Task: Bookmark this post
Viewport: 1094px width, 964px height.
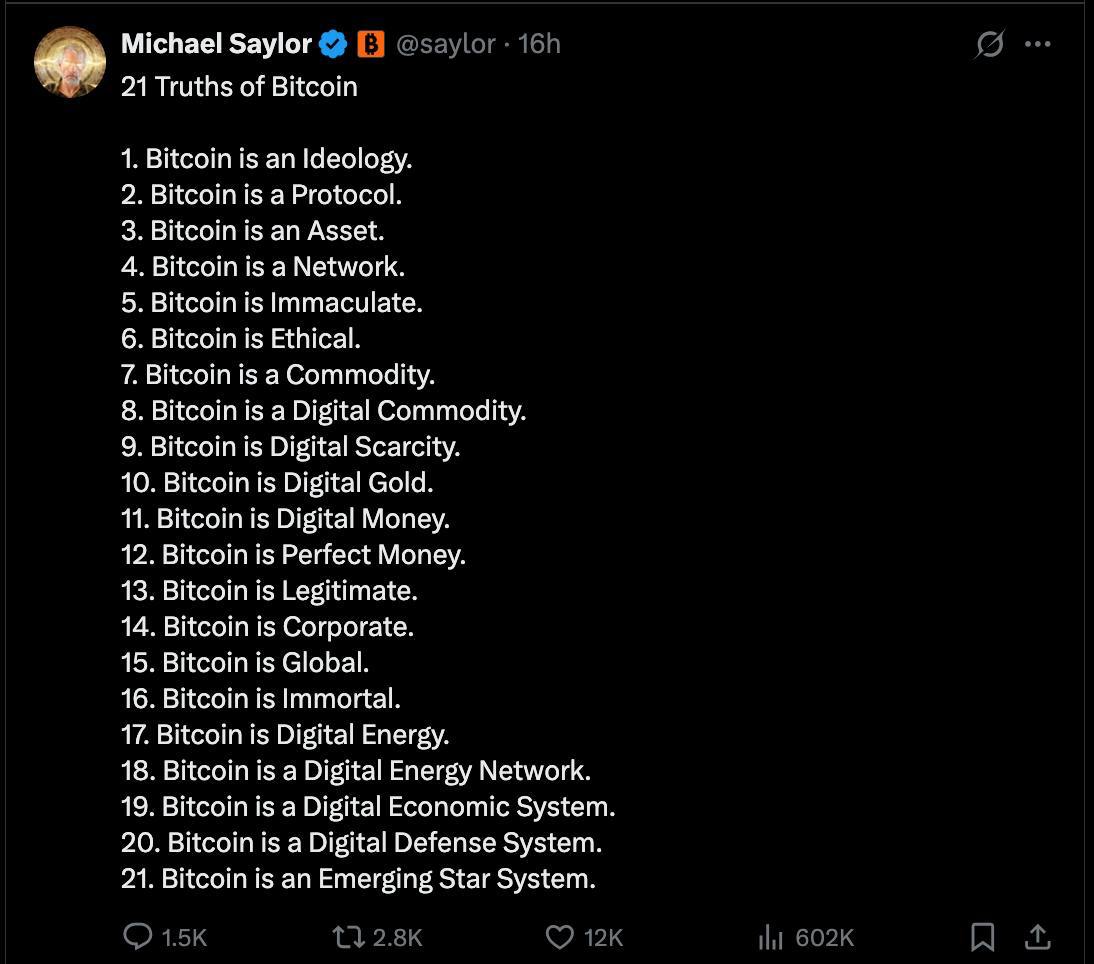Action: tap(982, 937)
